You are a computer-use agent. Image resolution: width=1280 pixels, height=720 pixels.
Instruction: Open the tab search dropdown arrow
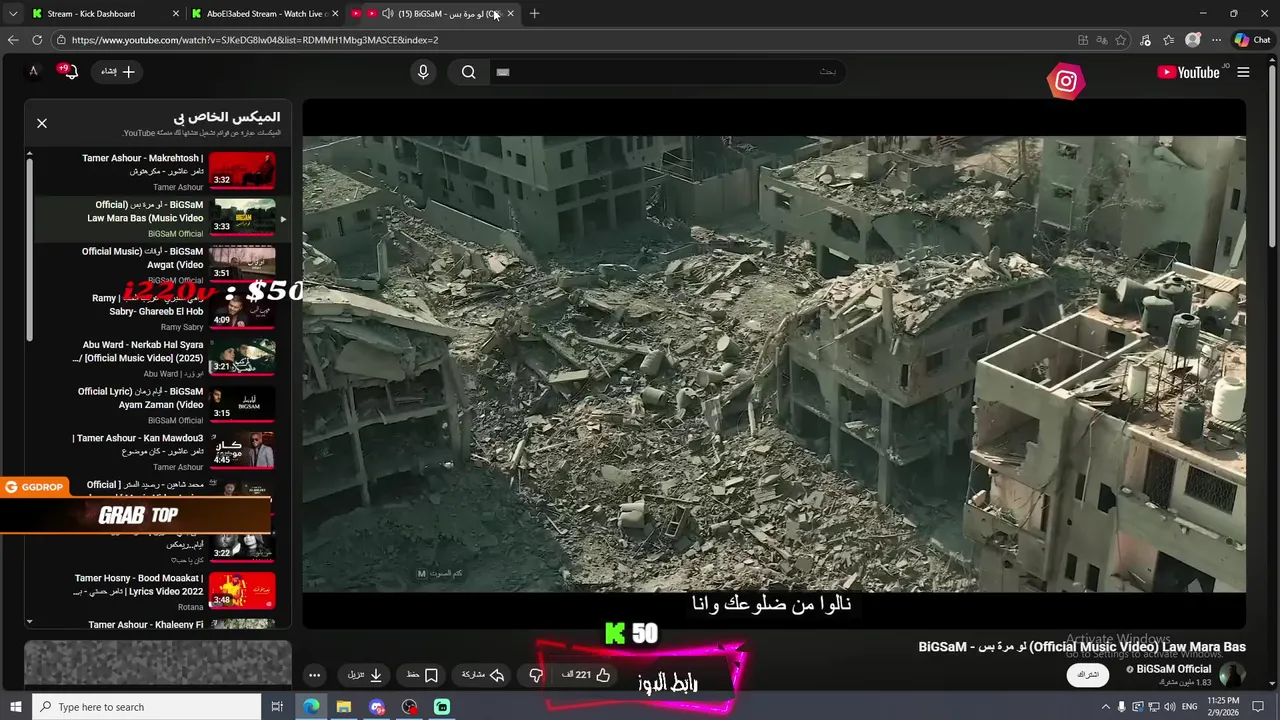13,14
